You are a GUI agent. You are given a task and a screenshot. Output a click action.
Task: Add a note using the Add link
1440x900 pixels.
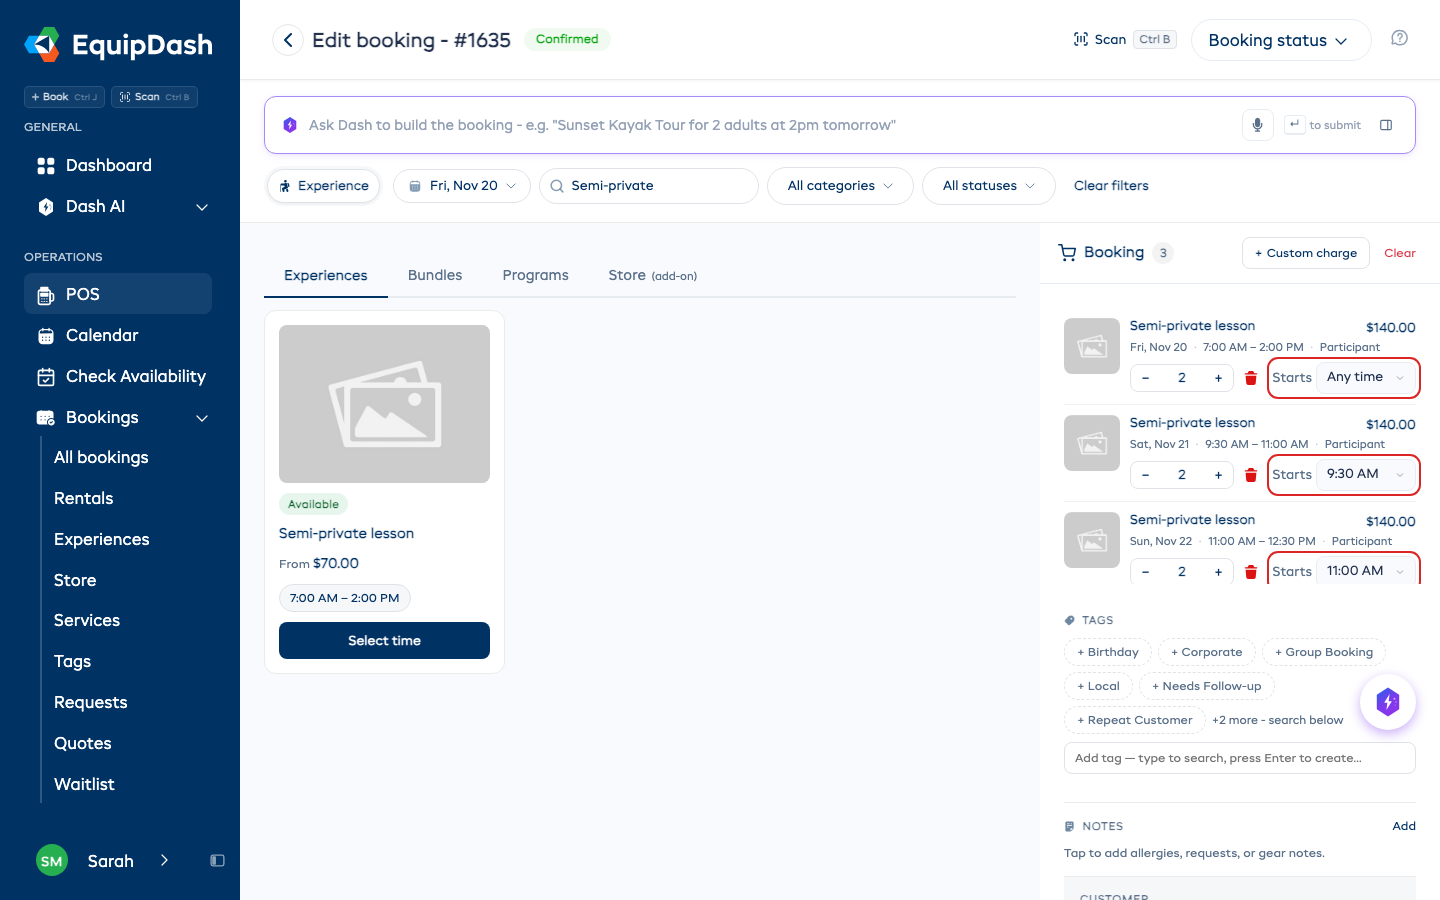[1404, 826]
